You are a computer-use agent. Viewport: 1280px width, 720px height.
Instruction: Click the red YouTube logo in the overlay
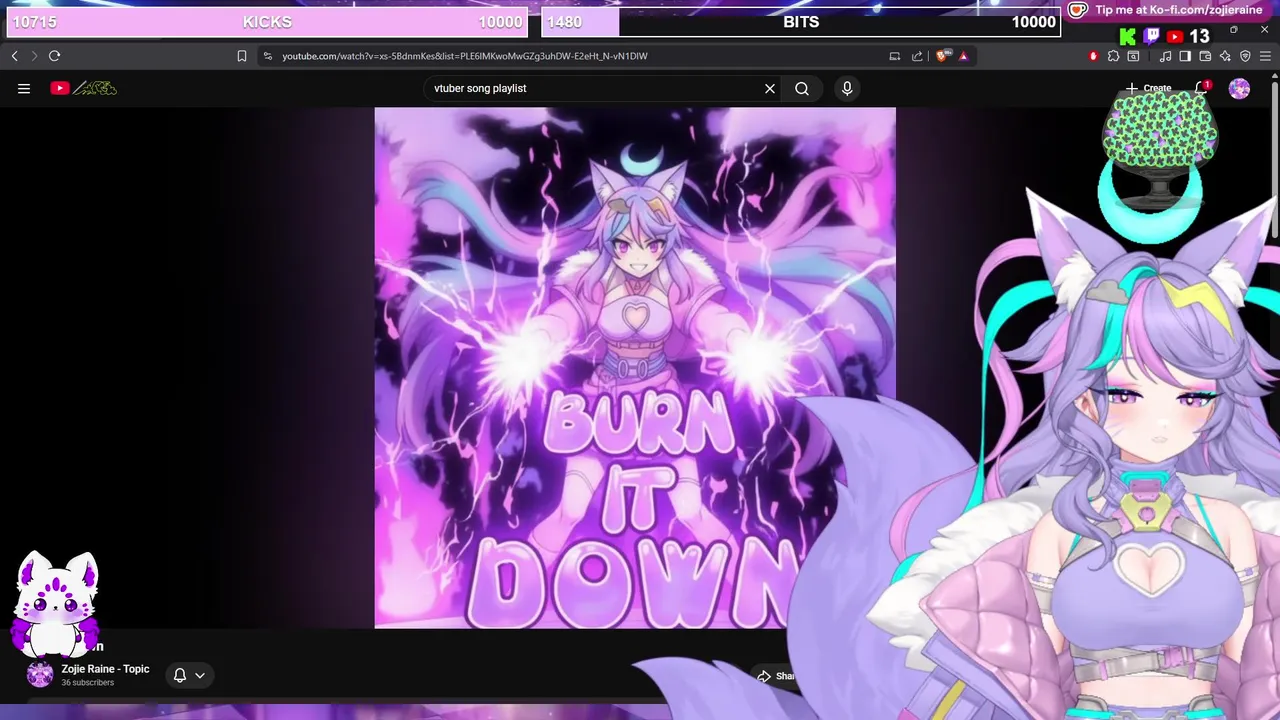(1175, 37)
